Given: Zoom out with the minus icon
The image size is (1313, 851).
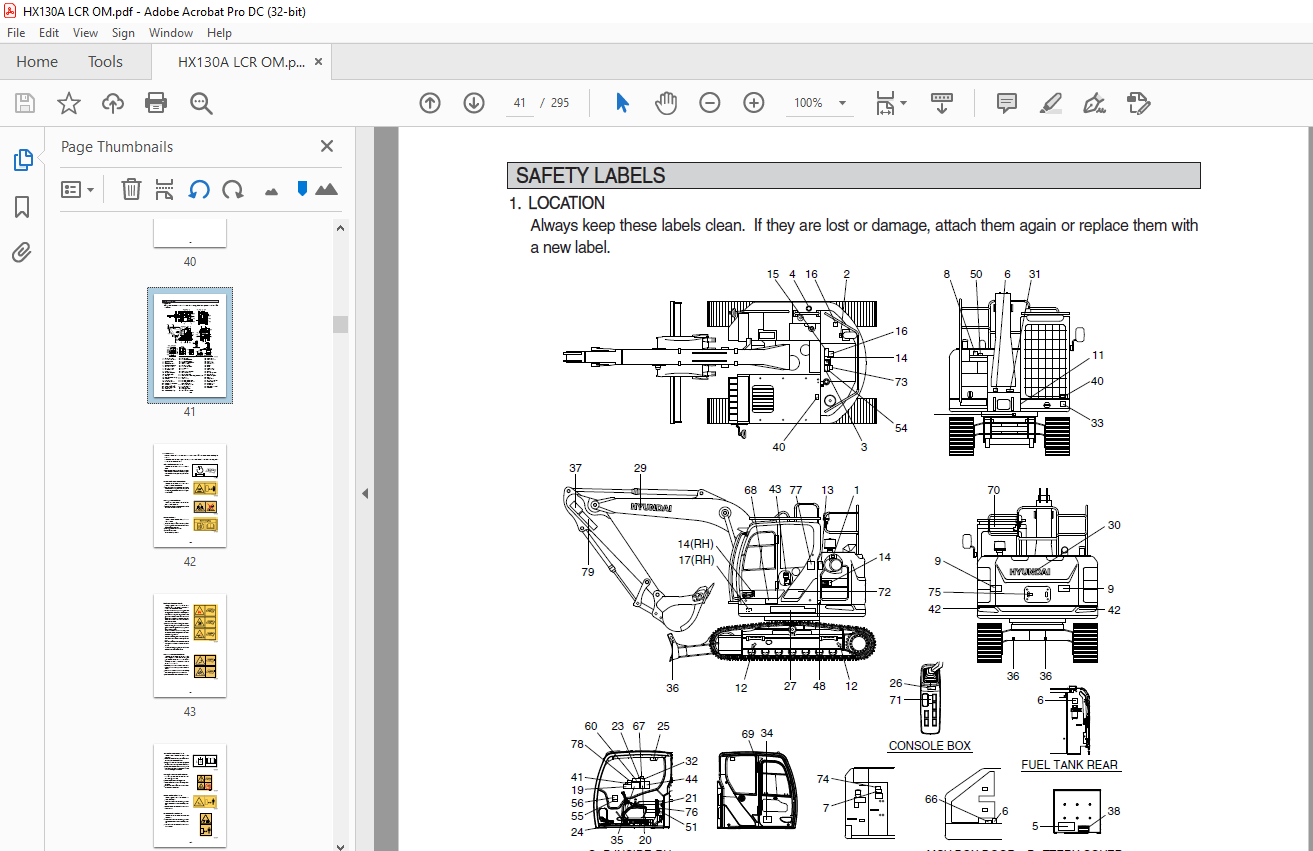Looking at the screenshot, I should pyautogui.click(x=710, y=103).
